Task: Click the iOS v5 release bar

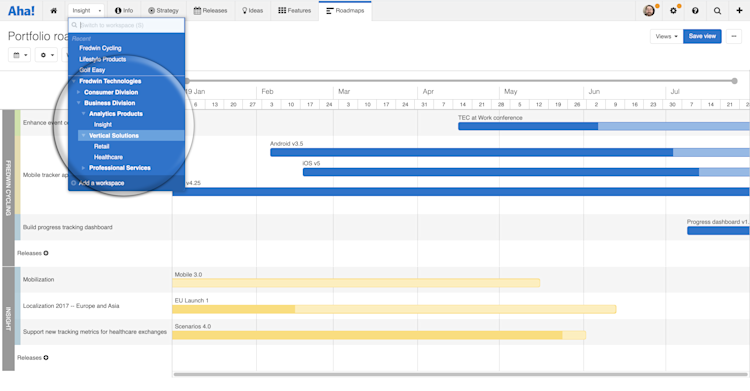Action: 526,172
